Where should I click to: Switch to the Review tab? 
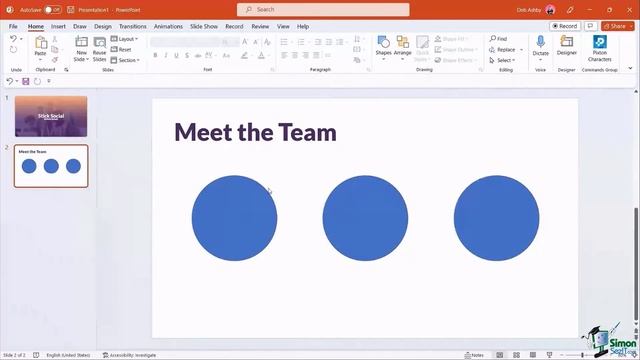coord(260,26)
